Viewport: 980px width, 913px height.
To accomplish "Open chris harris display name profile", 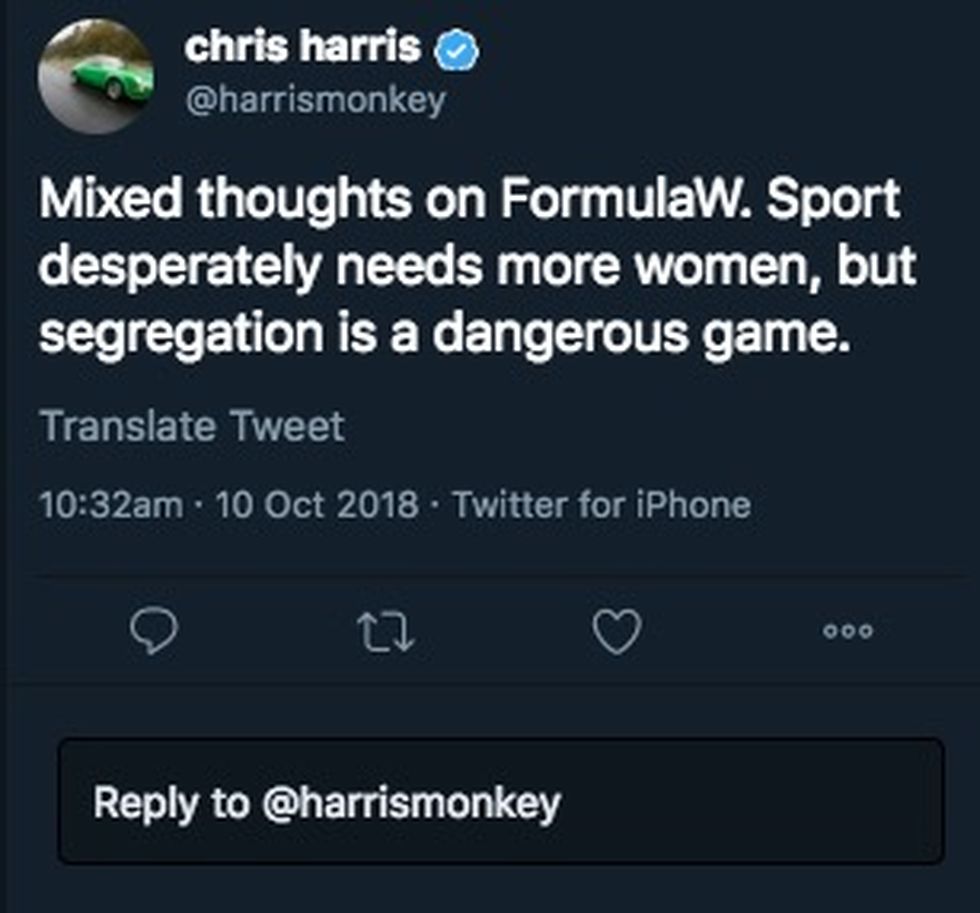I will click(302, 46).
